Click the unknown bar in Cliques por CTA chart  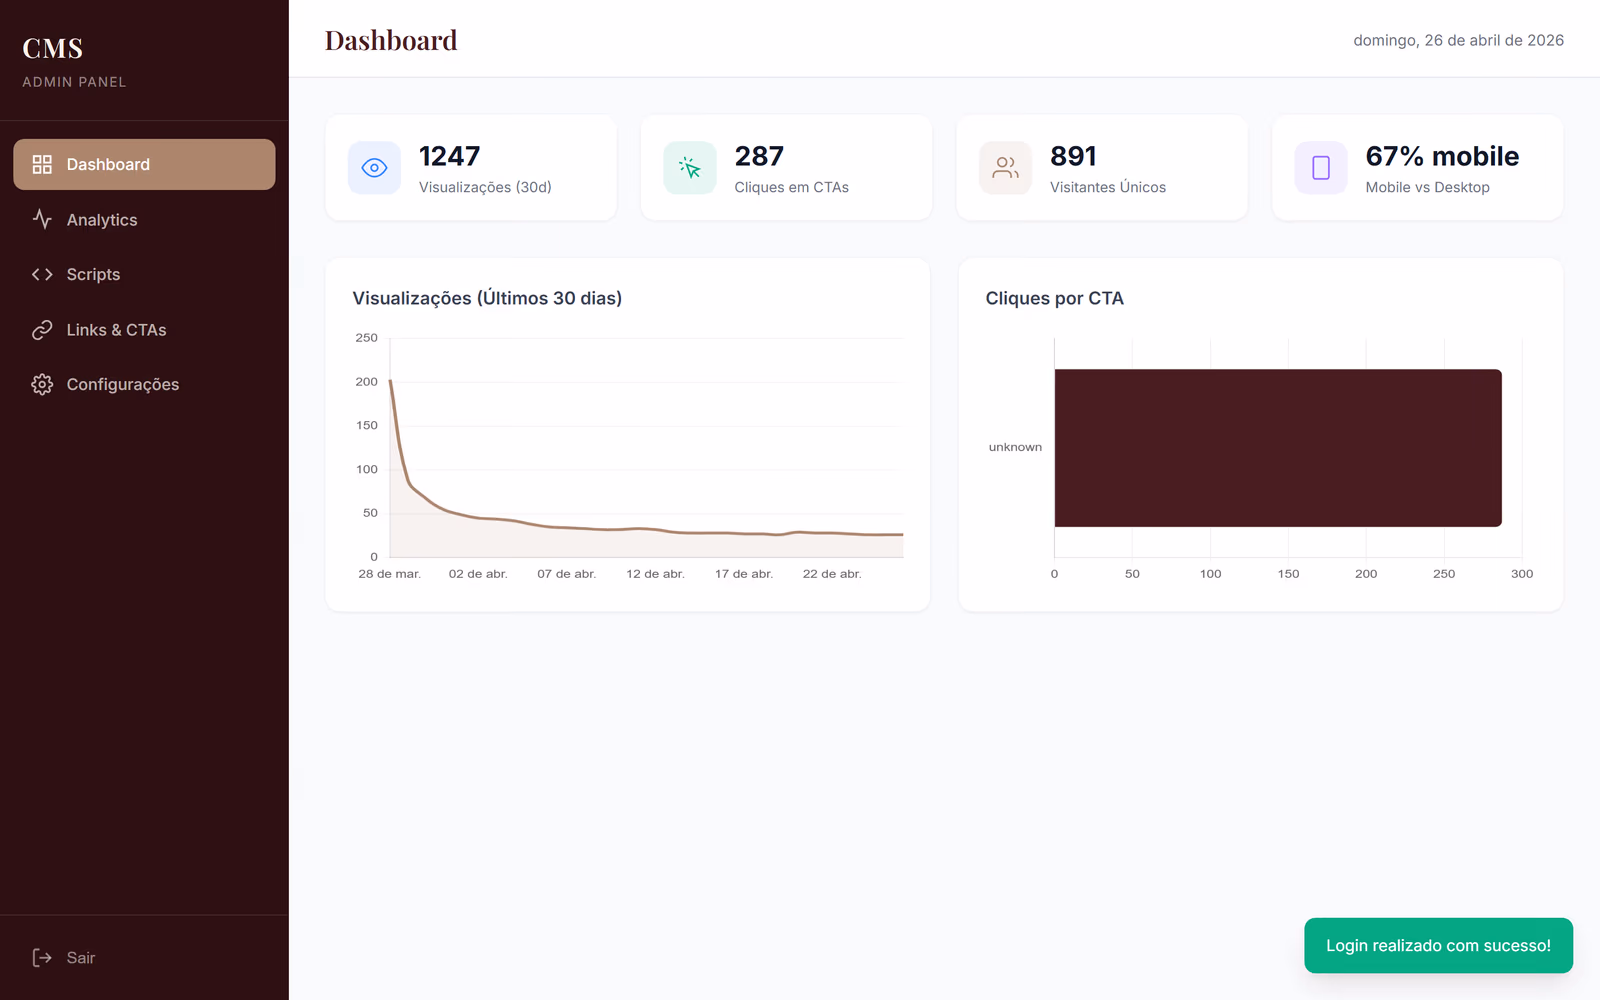pyautogui.click(x=1277, y=448)
